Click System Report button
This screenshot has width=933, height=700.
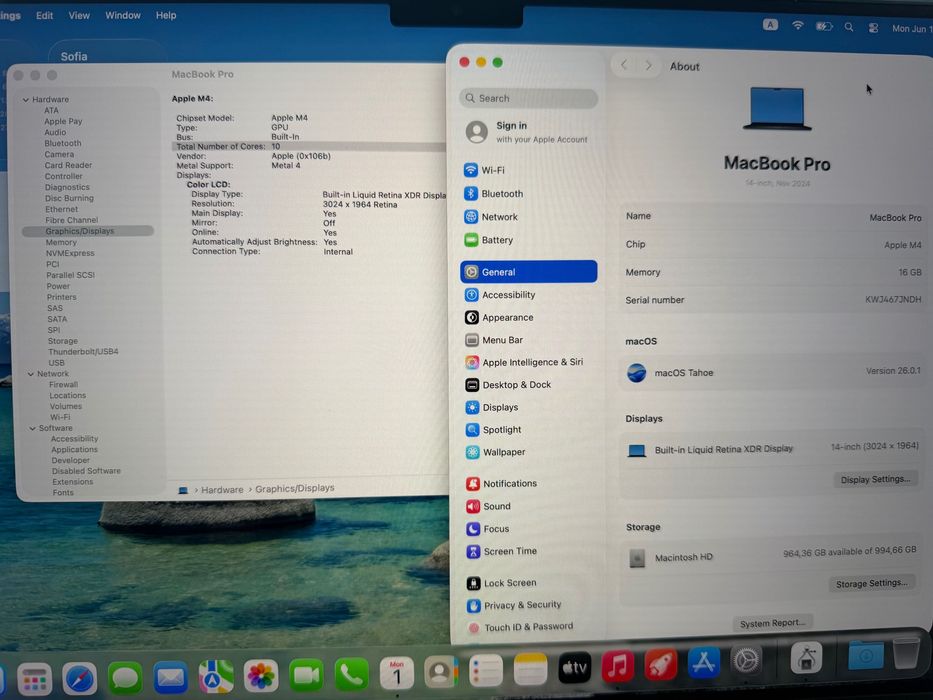pyautogui.click(x=772, y=623)
